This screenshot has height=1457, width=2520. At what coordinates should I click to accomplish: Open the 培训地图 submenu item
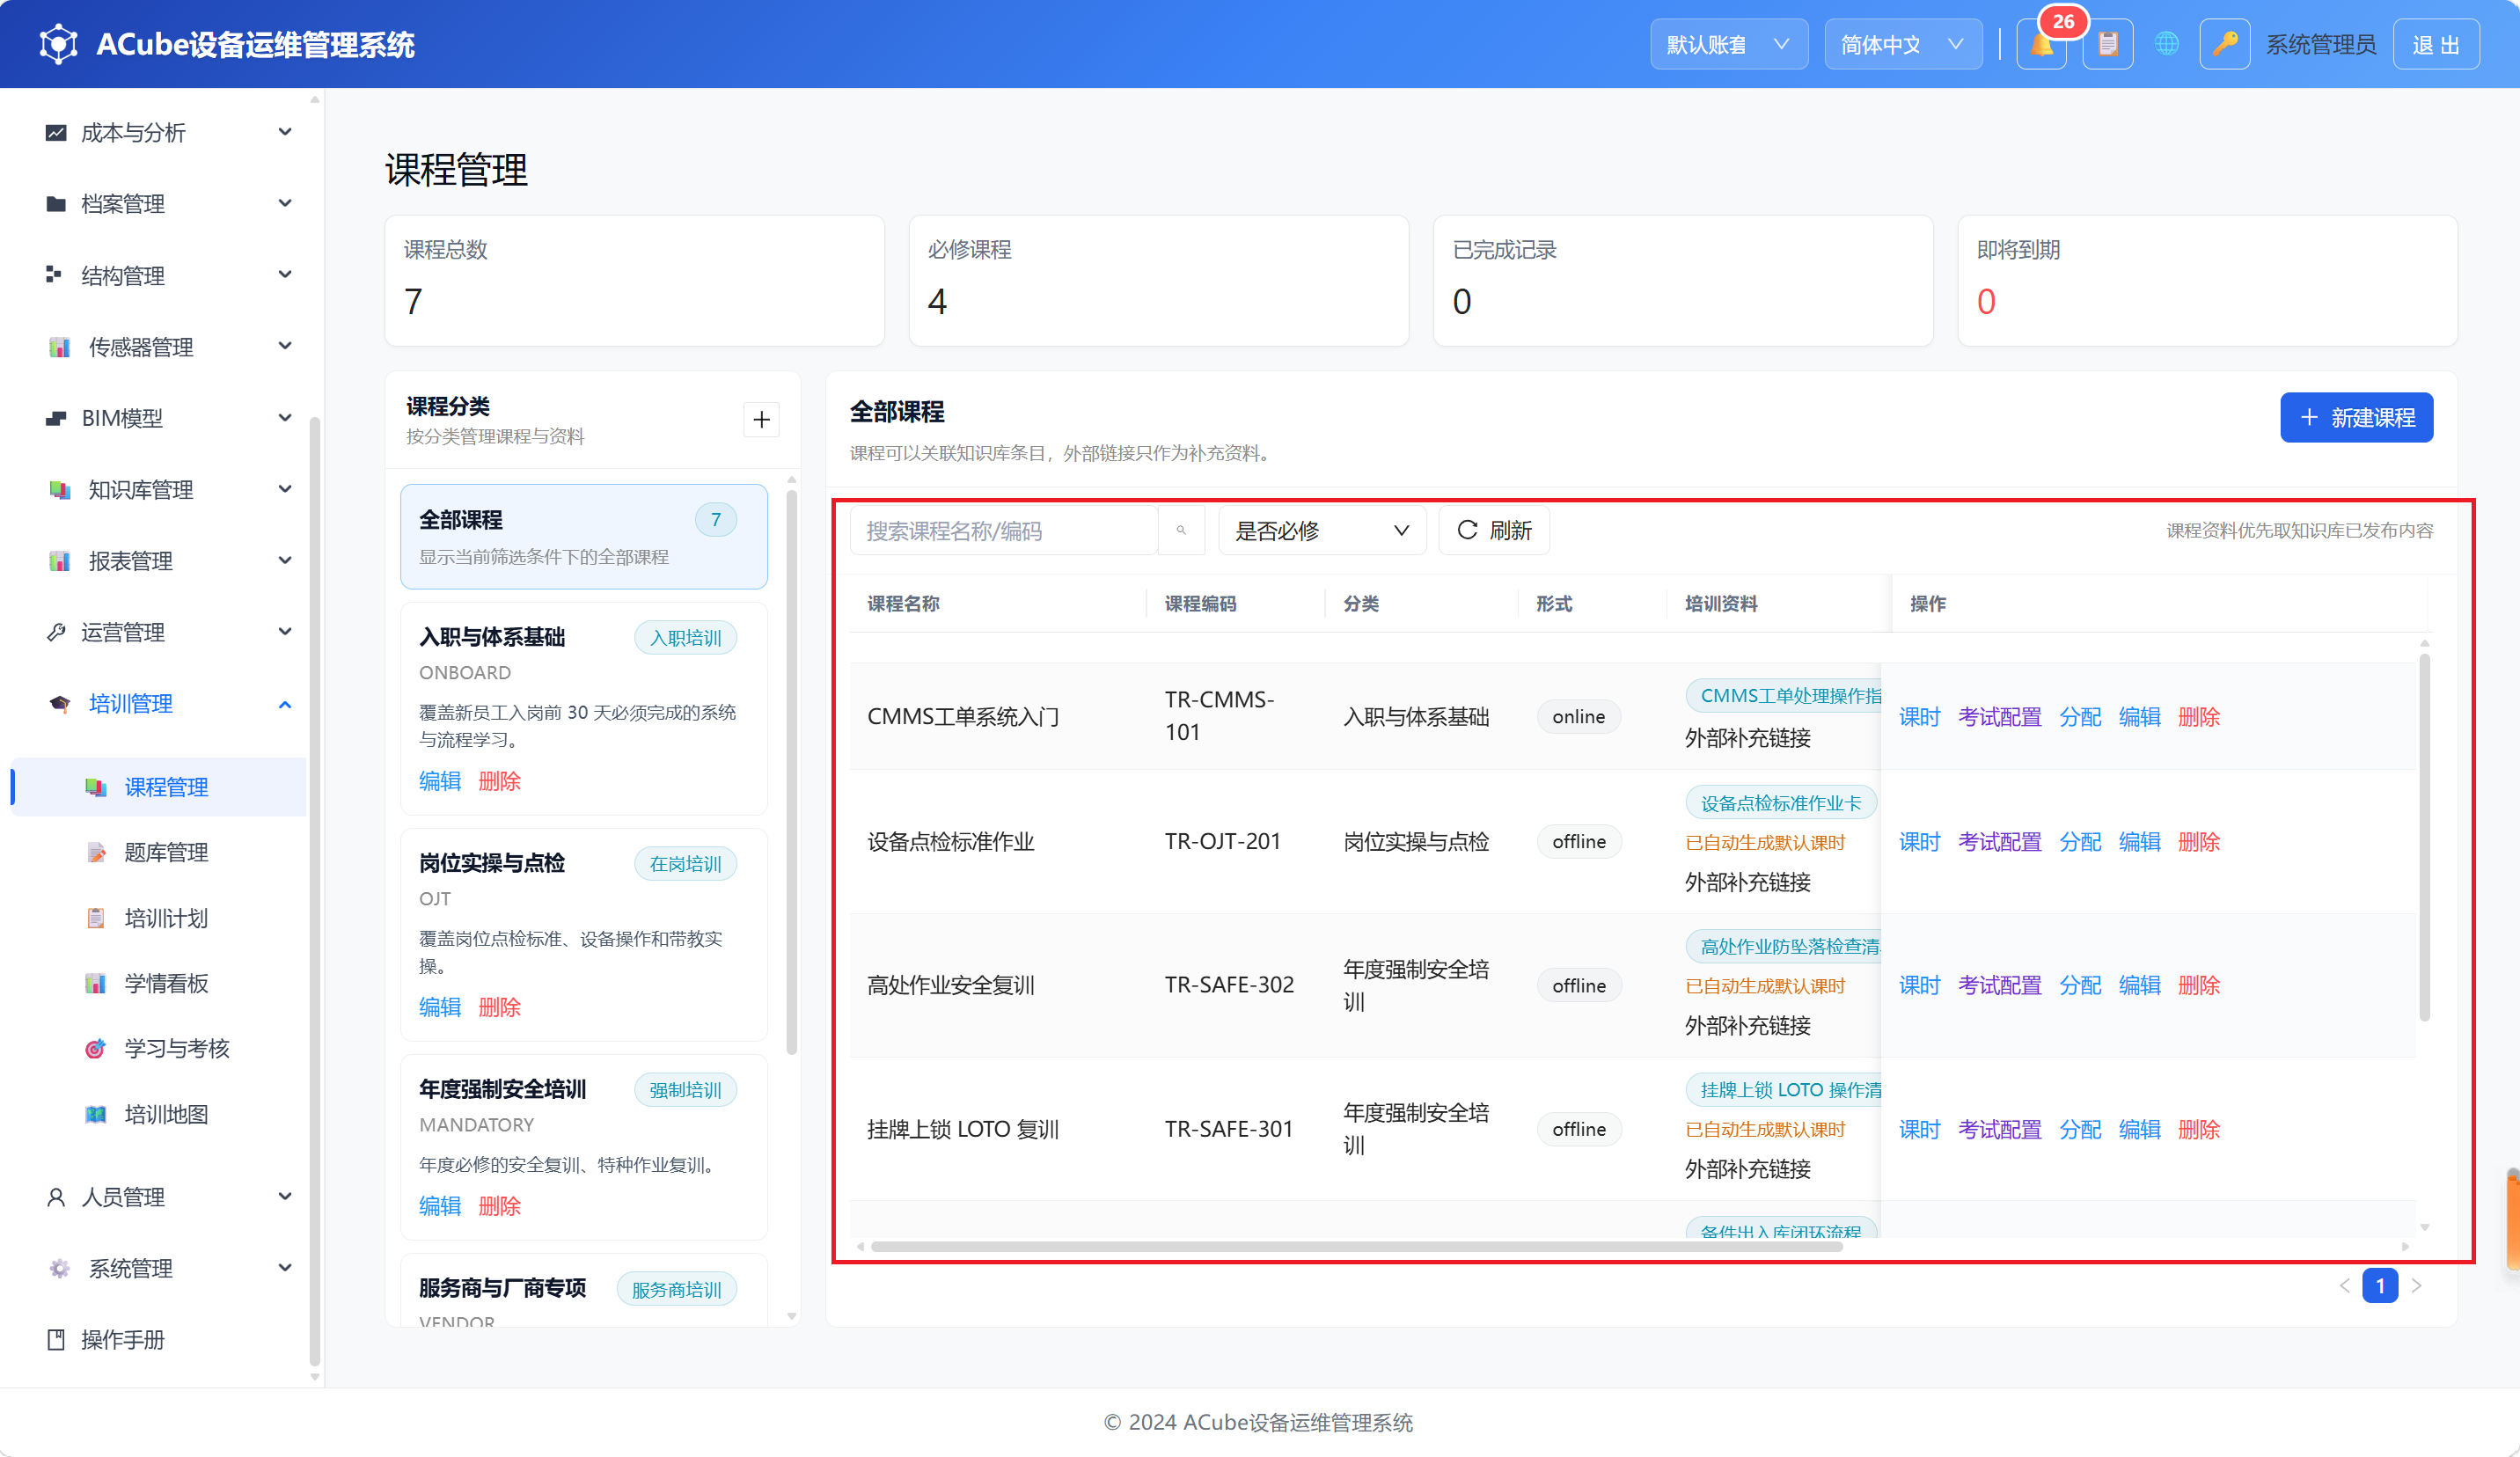[x=158, y=1114]
